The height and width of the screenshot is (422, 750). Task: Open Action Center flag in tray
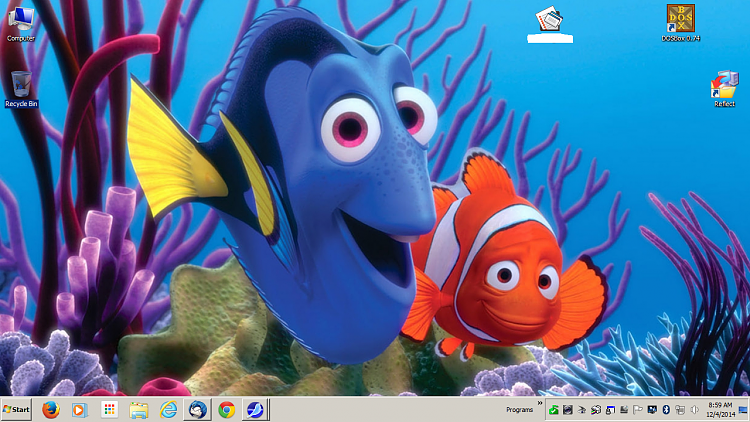click(638, 410)
